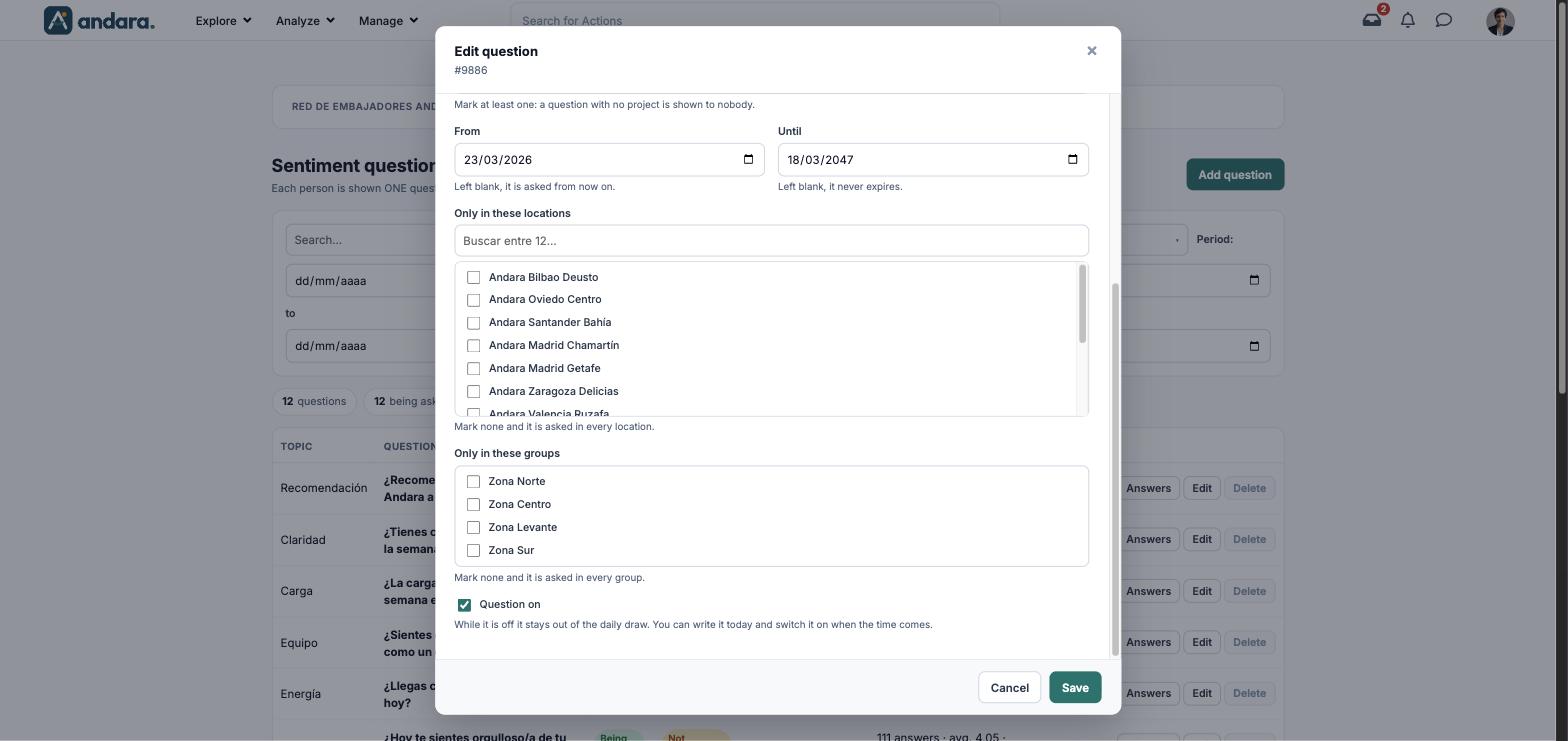
Task: Open the notifications bell icon
Action: click(x=1408, y=20)
